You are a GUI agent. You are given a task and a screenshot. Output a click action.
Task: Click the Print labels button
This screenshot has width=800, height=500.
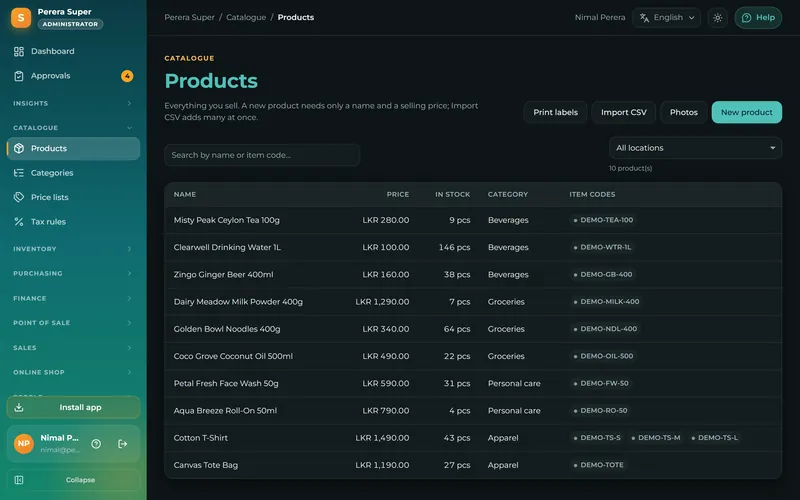(x=555, y=112)
